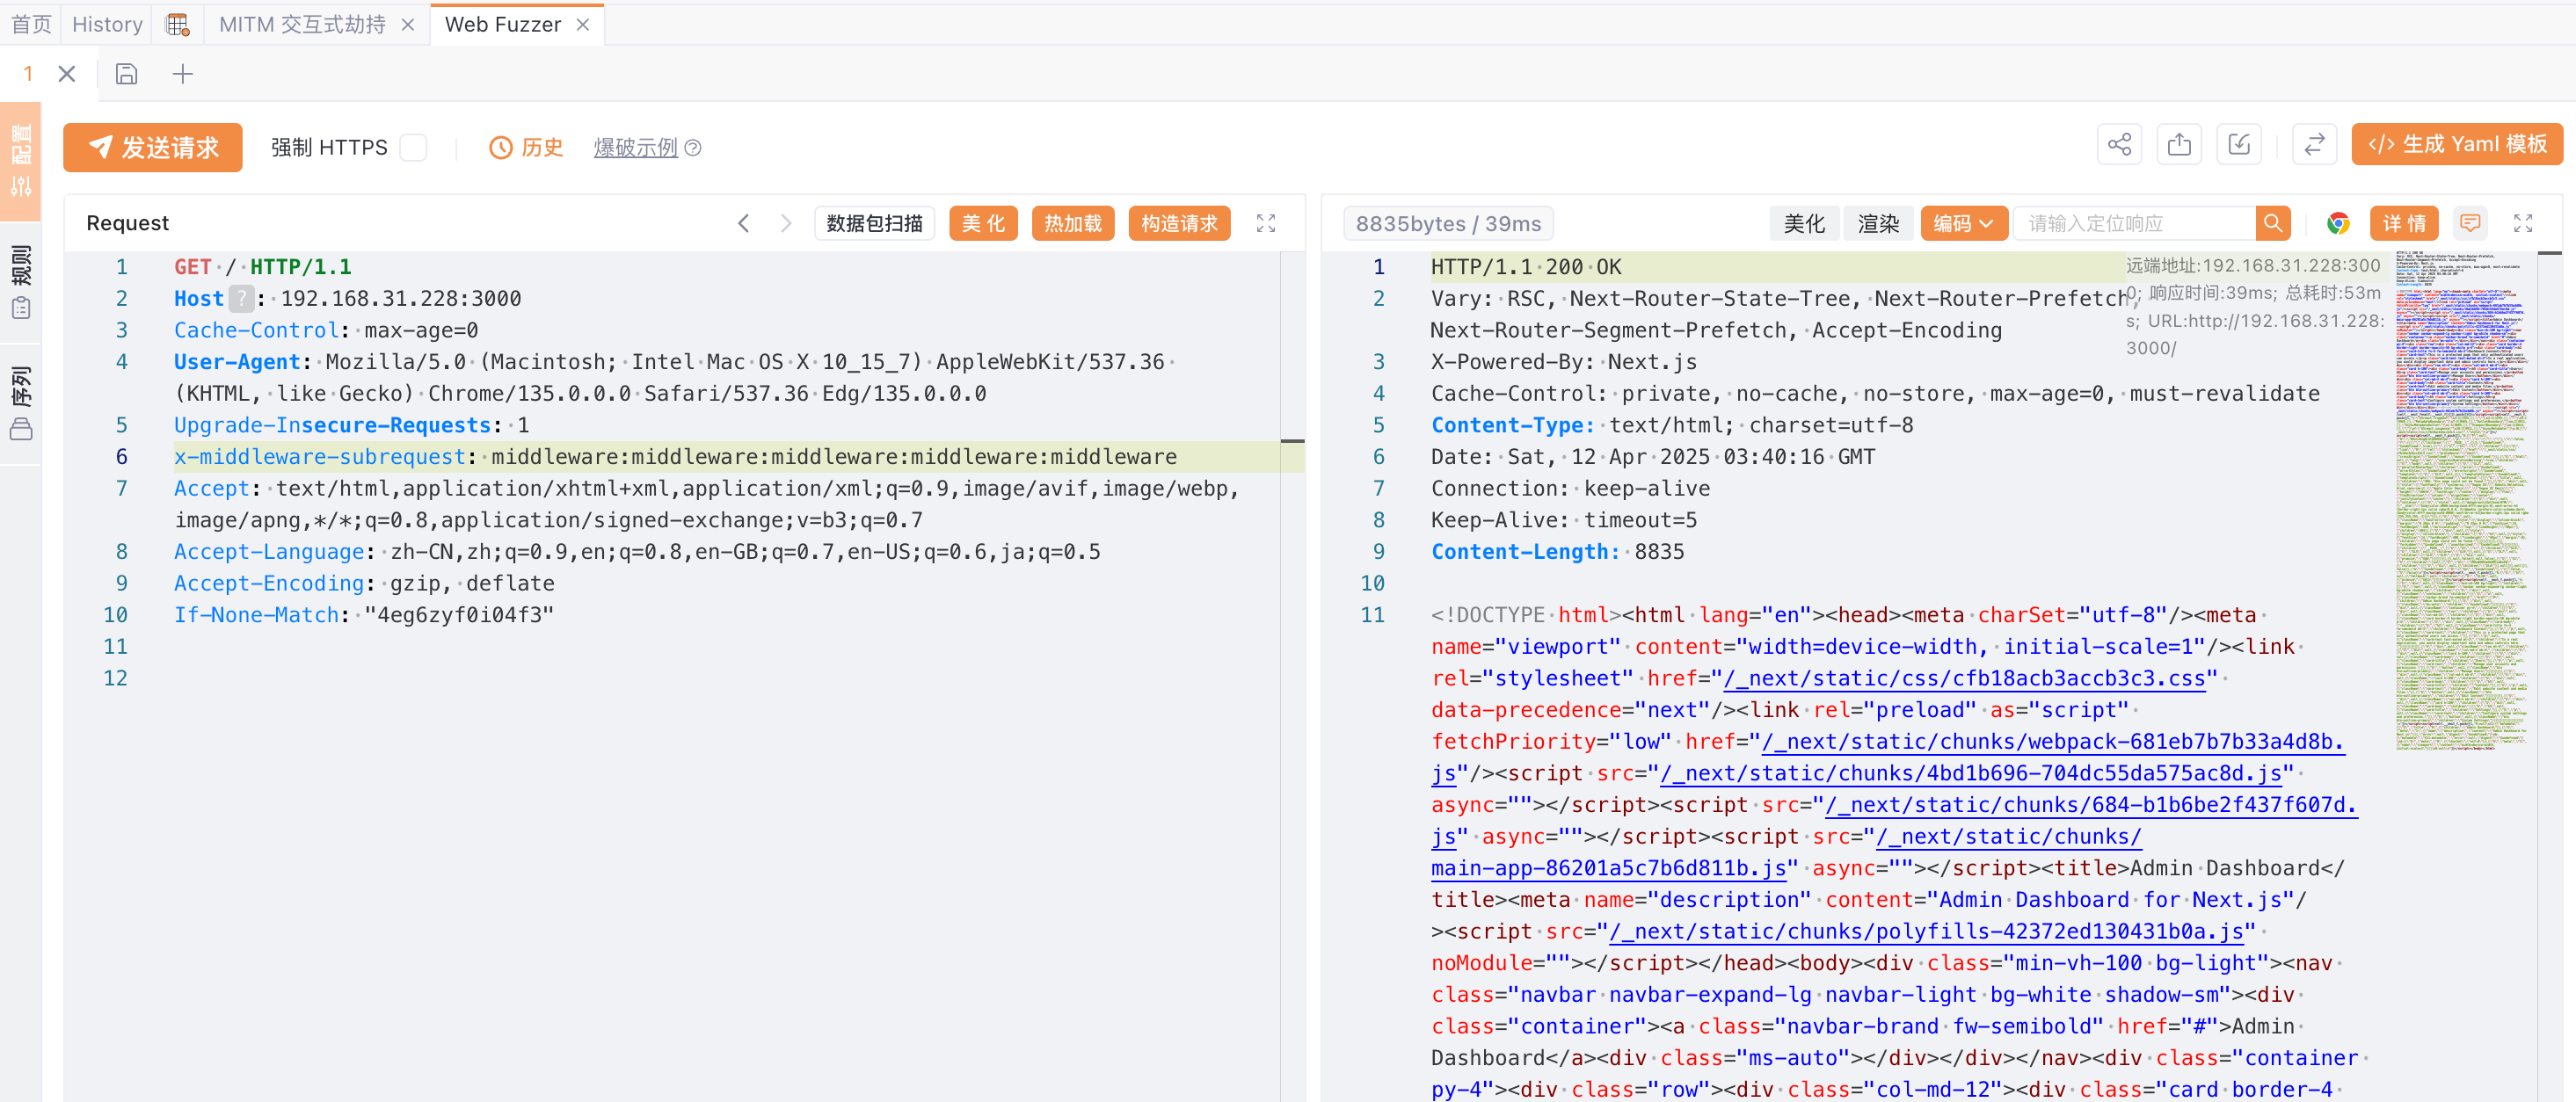2576x1102 pixels.
Task: Click 生成 Yaml 模板 button
Action: [x=2457, y=144]
